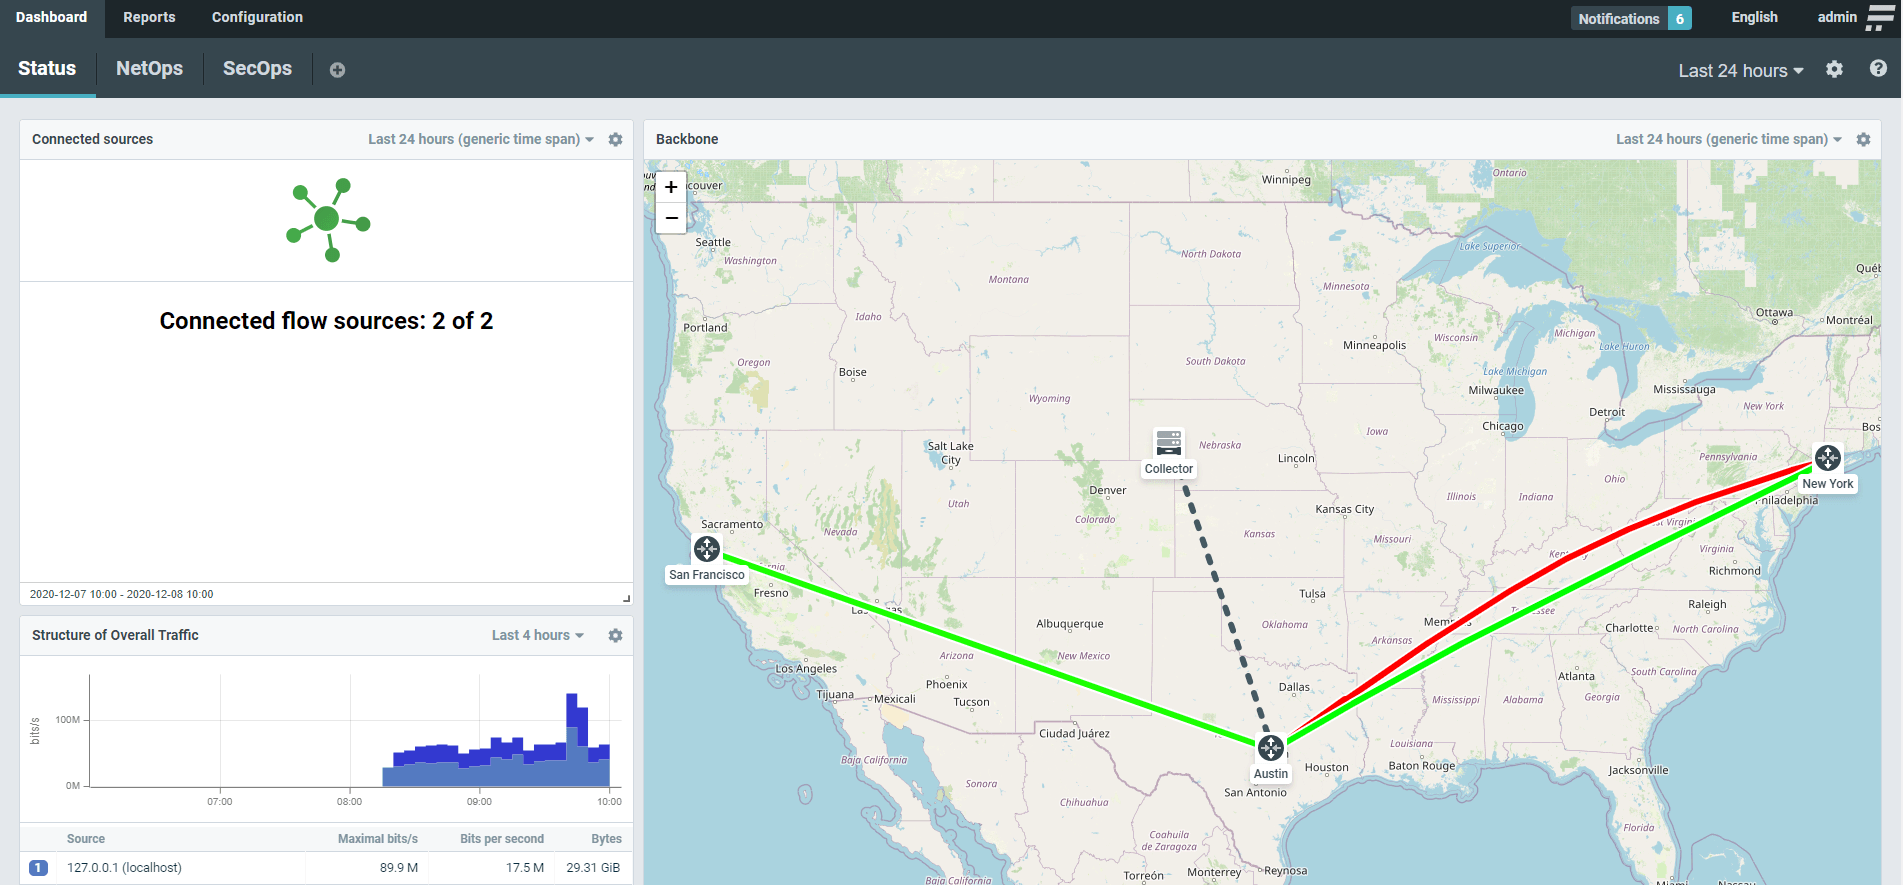Click source 1 color badge for localhost
This screenshot has height=885, width=1903.
click(38, 868)
